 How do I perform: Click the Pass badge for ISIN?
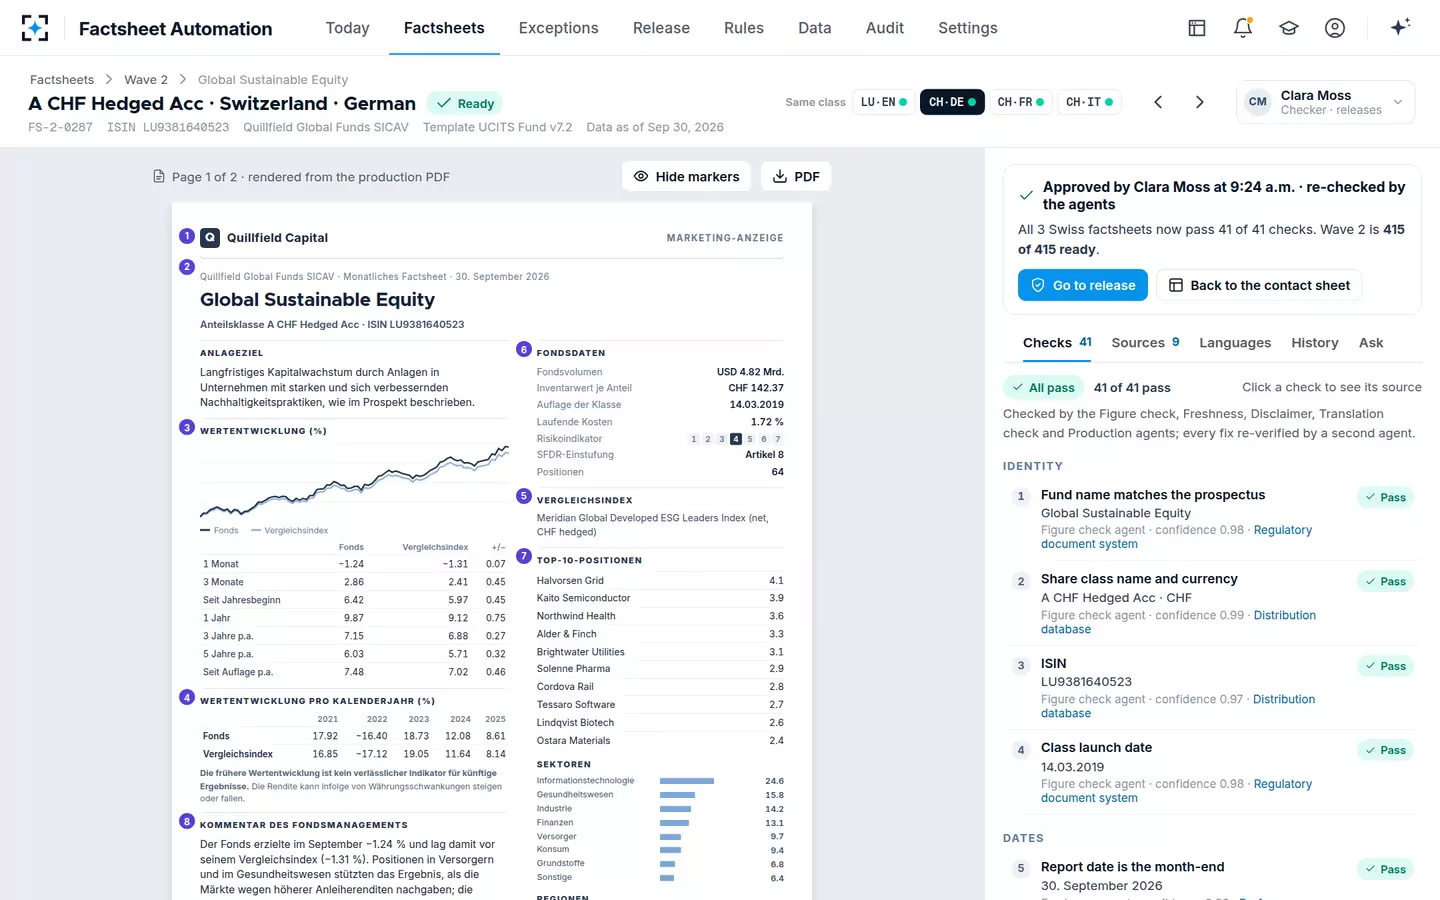[1385, 666]
